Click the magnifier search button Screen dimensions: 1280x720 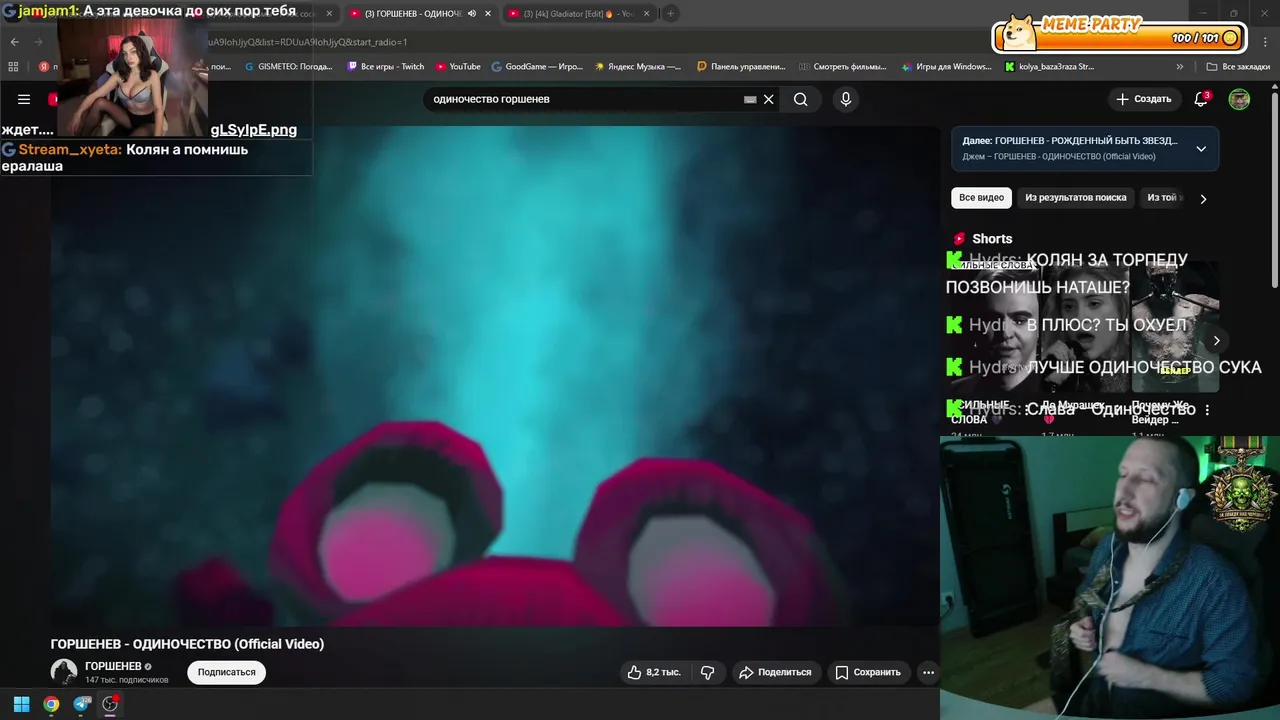800,99
